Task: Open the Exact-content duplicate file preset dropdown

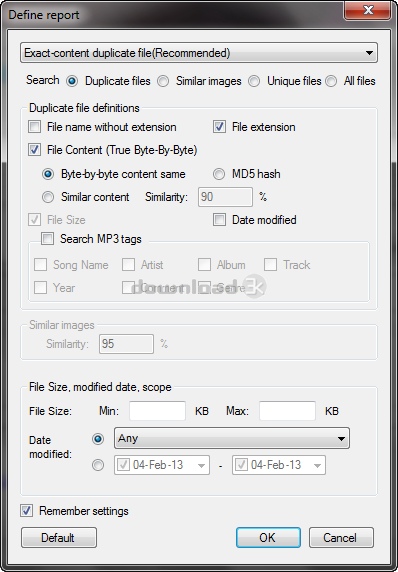Action: [199, 53]
